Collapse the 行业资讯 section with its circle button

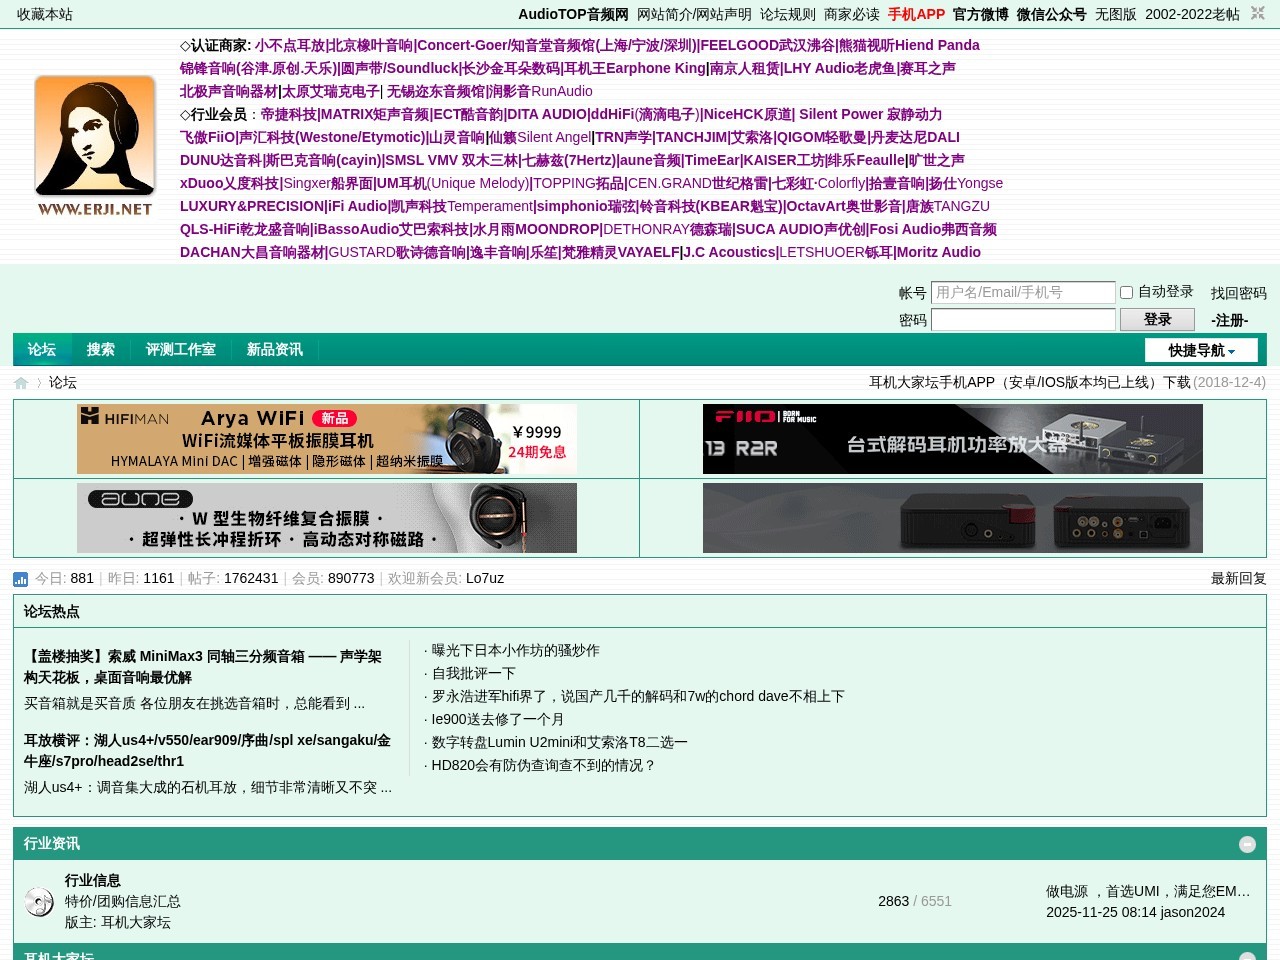click(x=1247, y=845)
